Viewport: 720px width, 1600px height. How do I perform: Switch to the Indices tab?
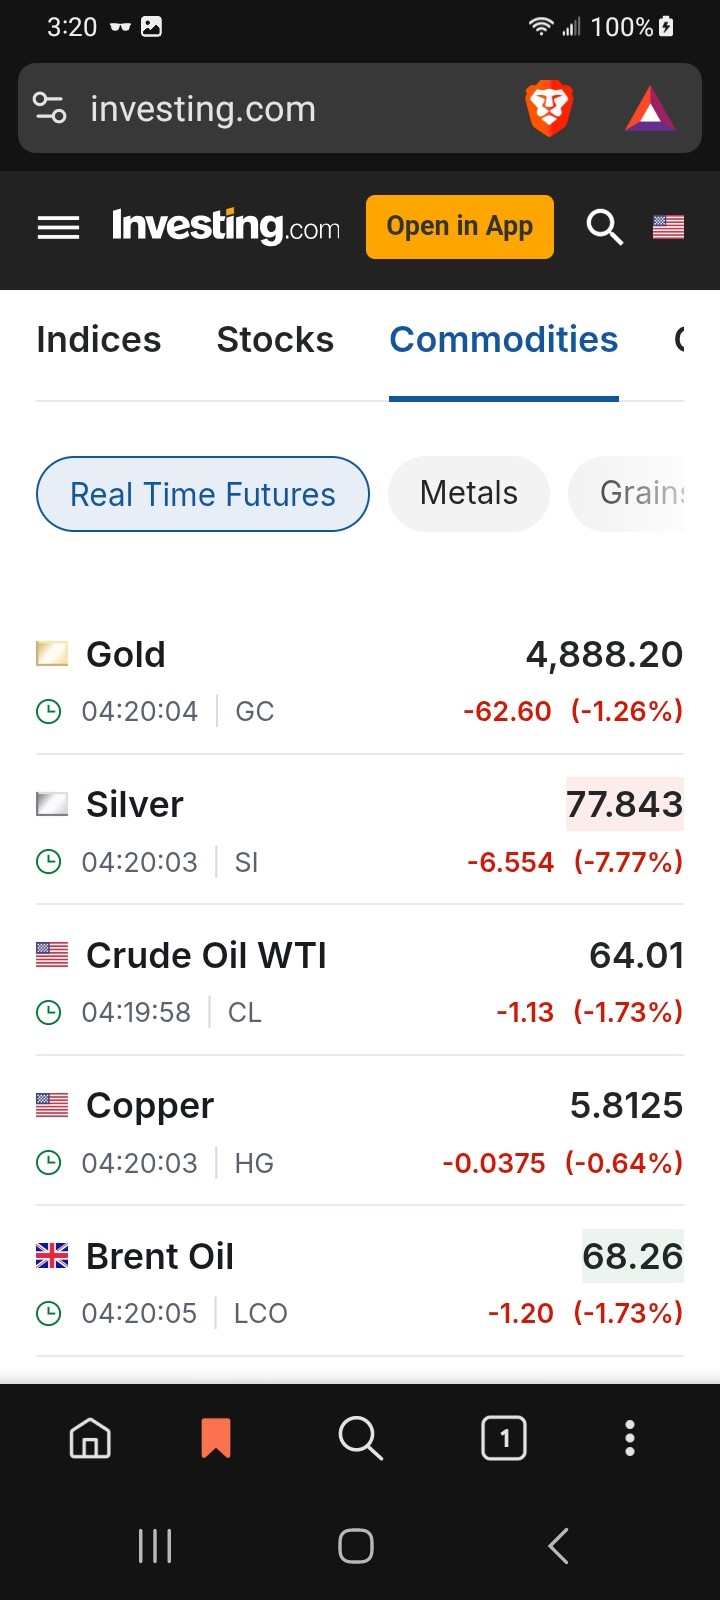click(x=98, y=340)
